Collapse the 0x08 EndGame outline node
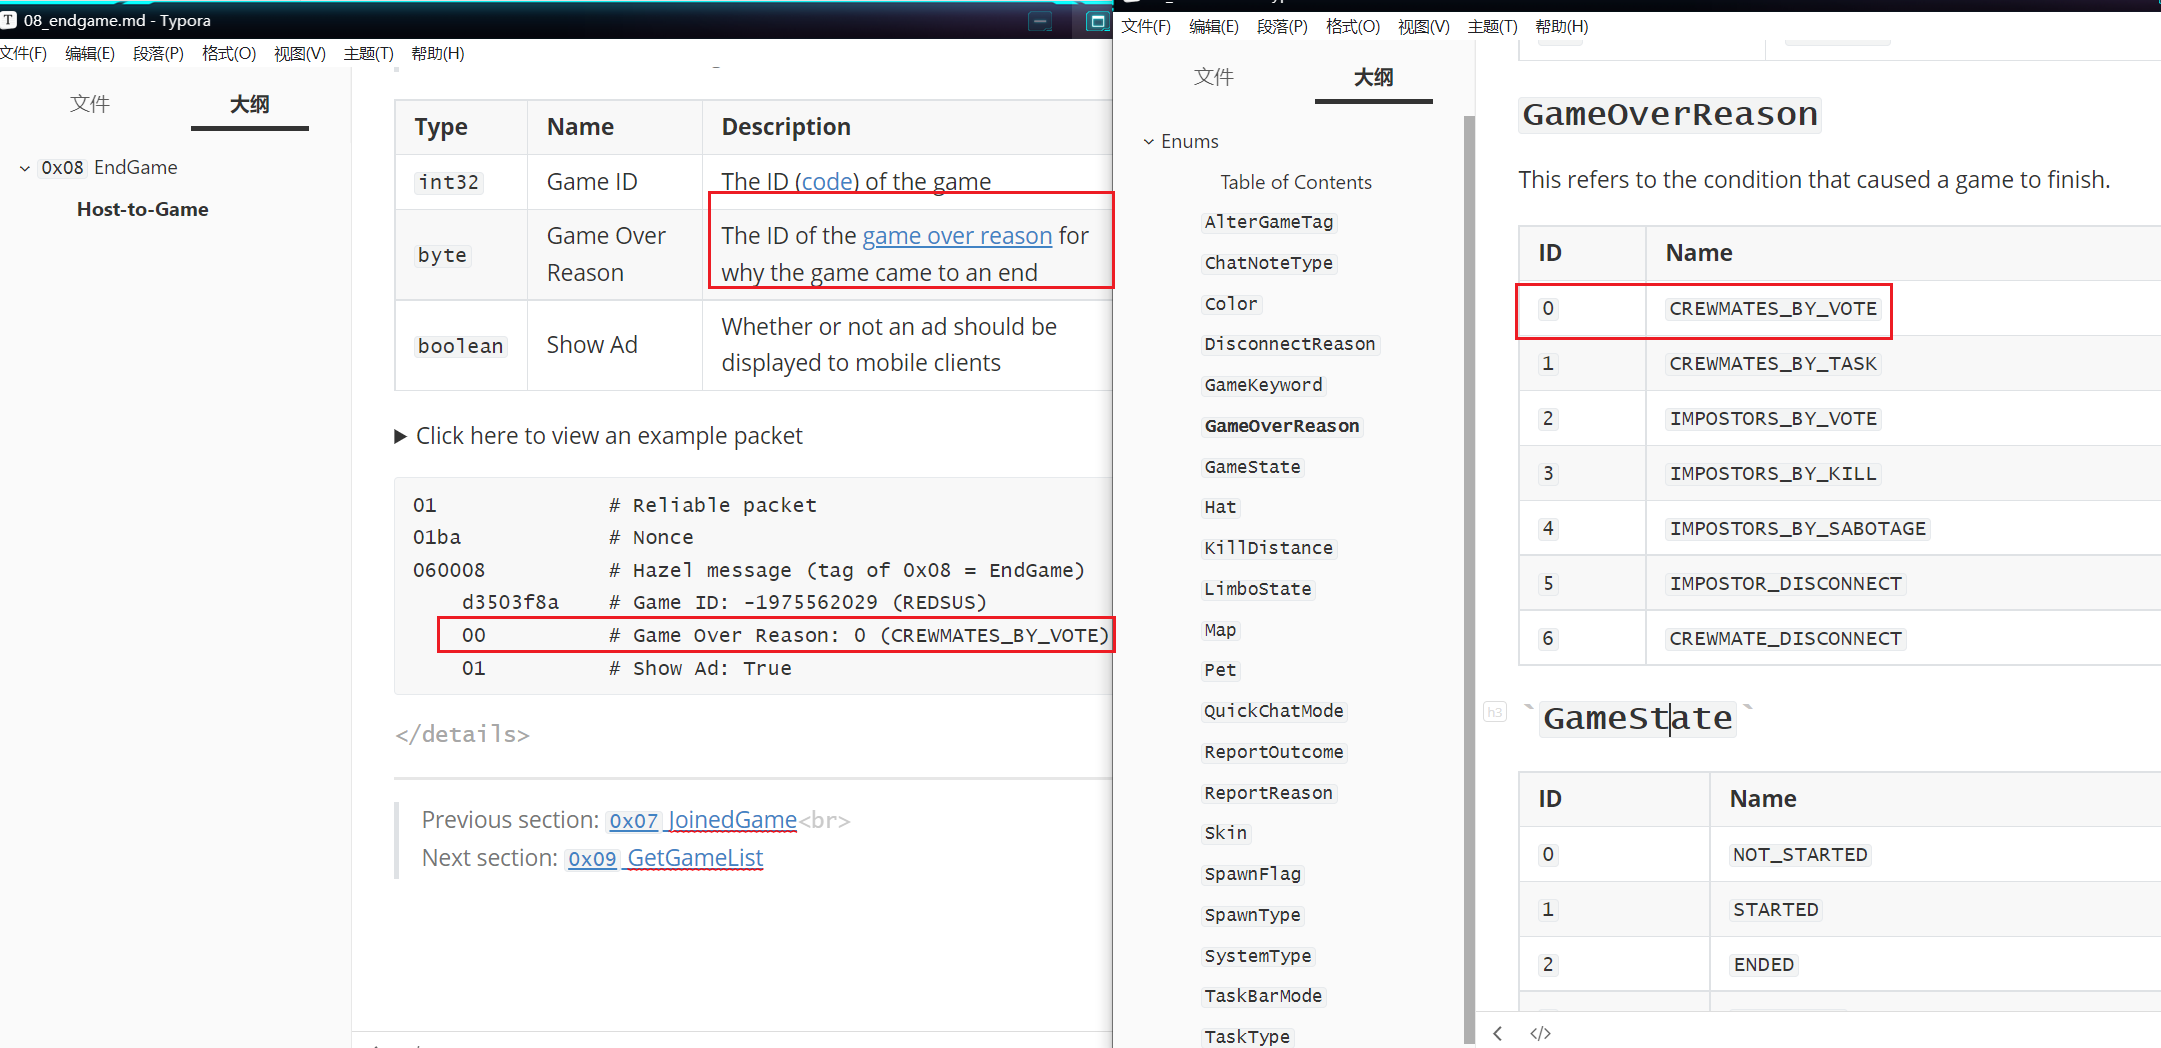The image size is (2161, 1048). tap(25, 168)
